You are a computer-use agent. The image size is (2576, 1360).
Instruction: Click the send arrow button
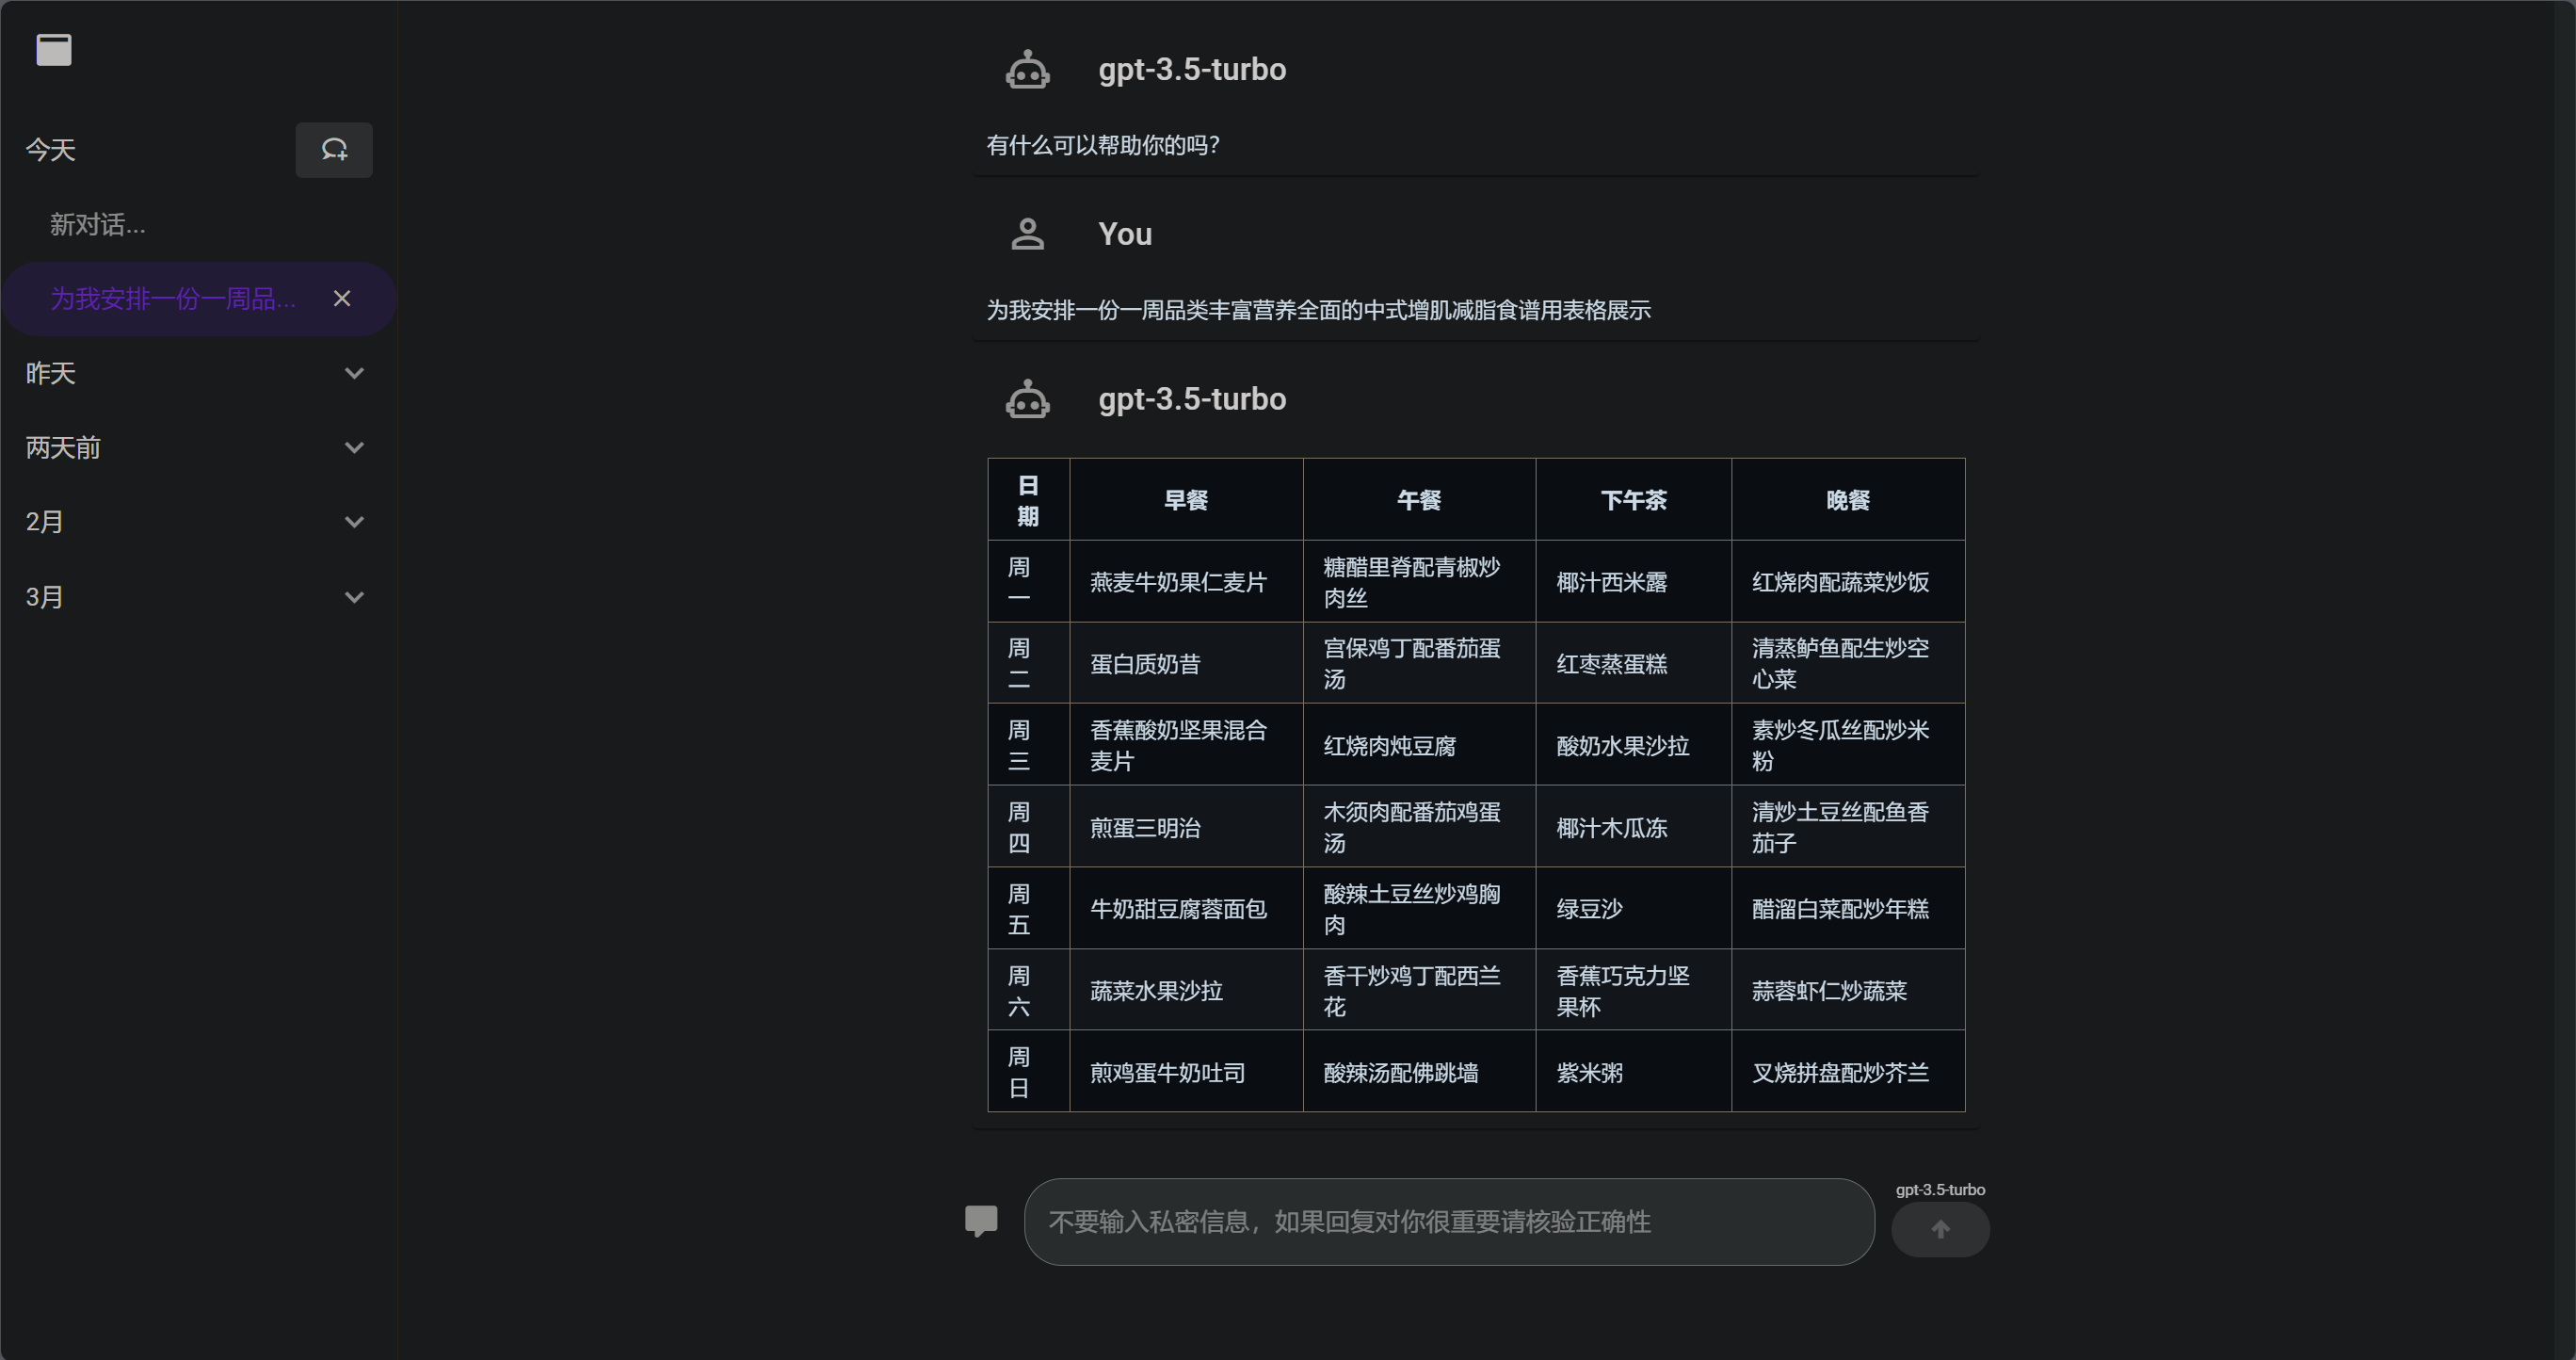1940,1229
